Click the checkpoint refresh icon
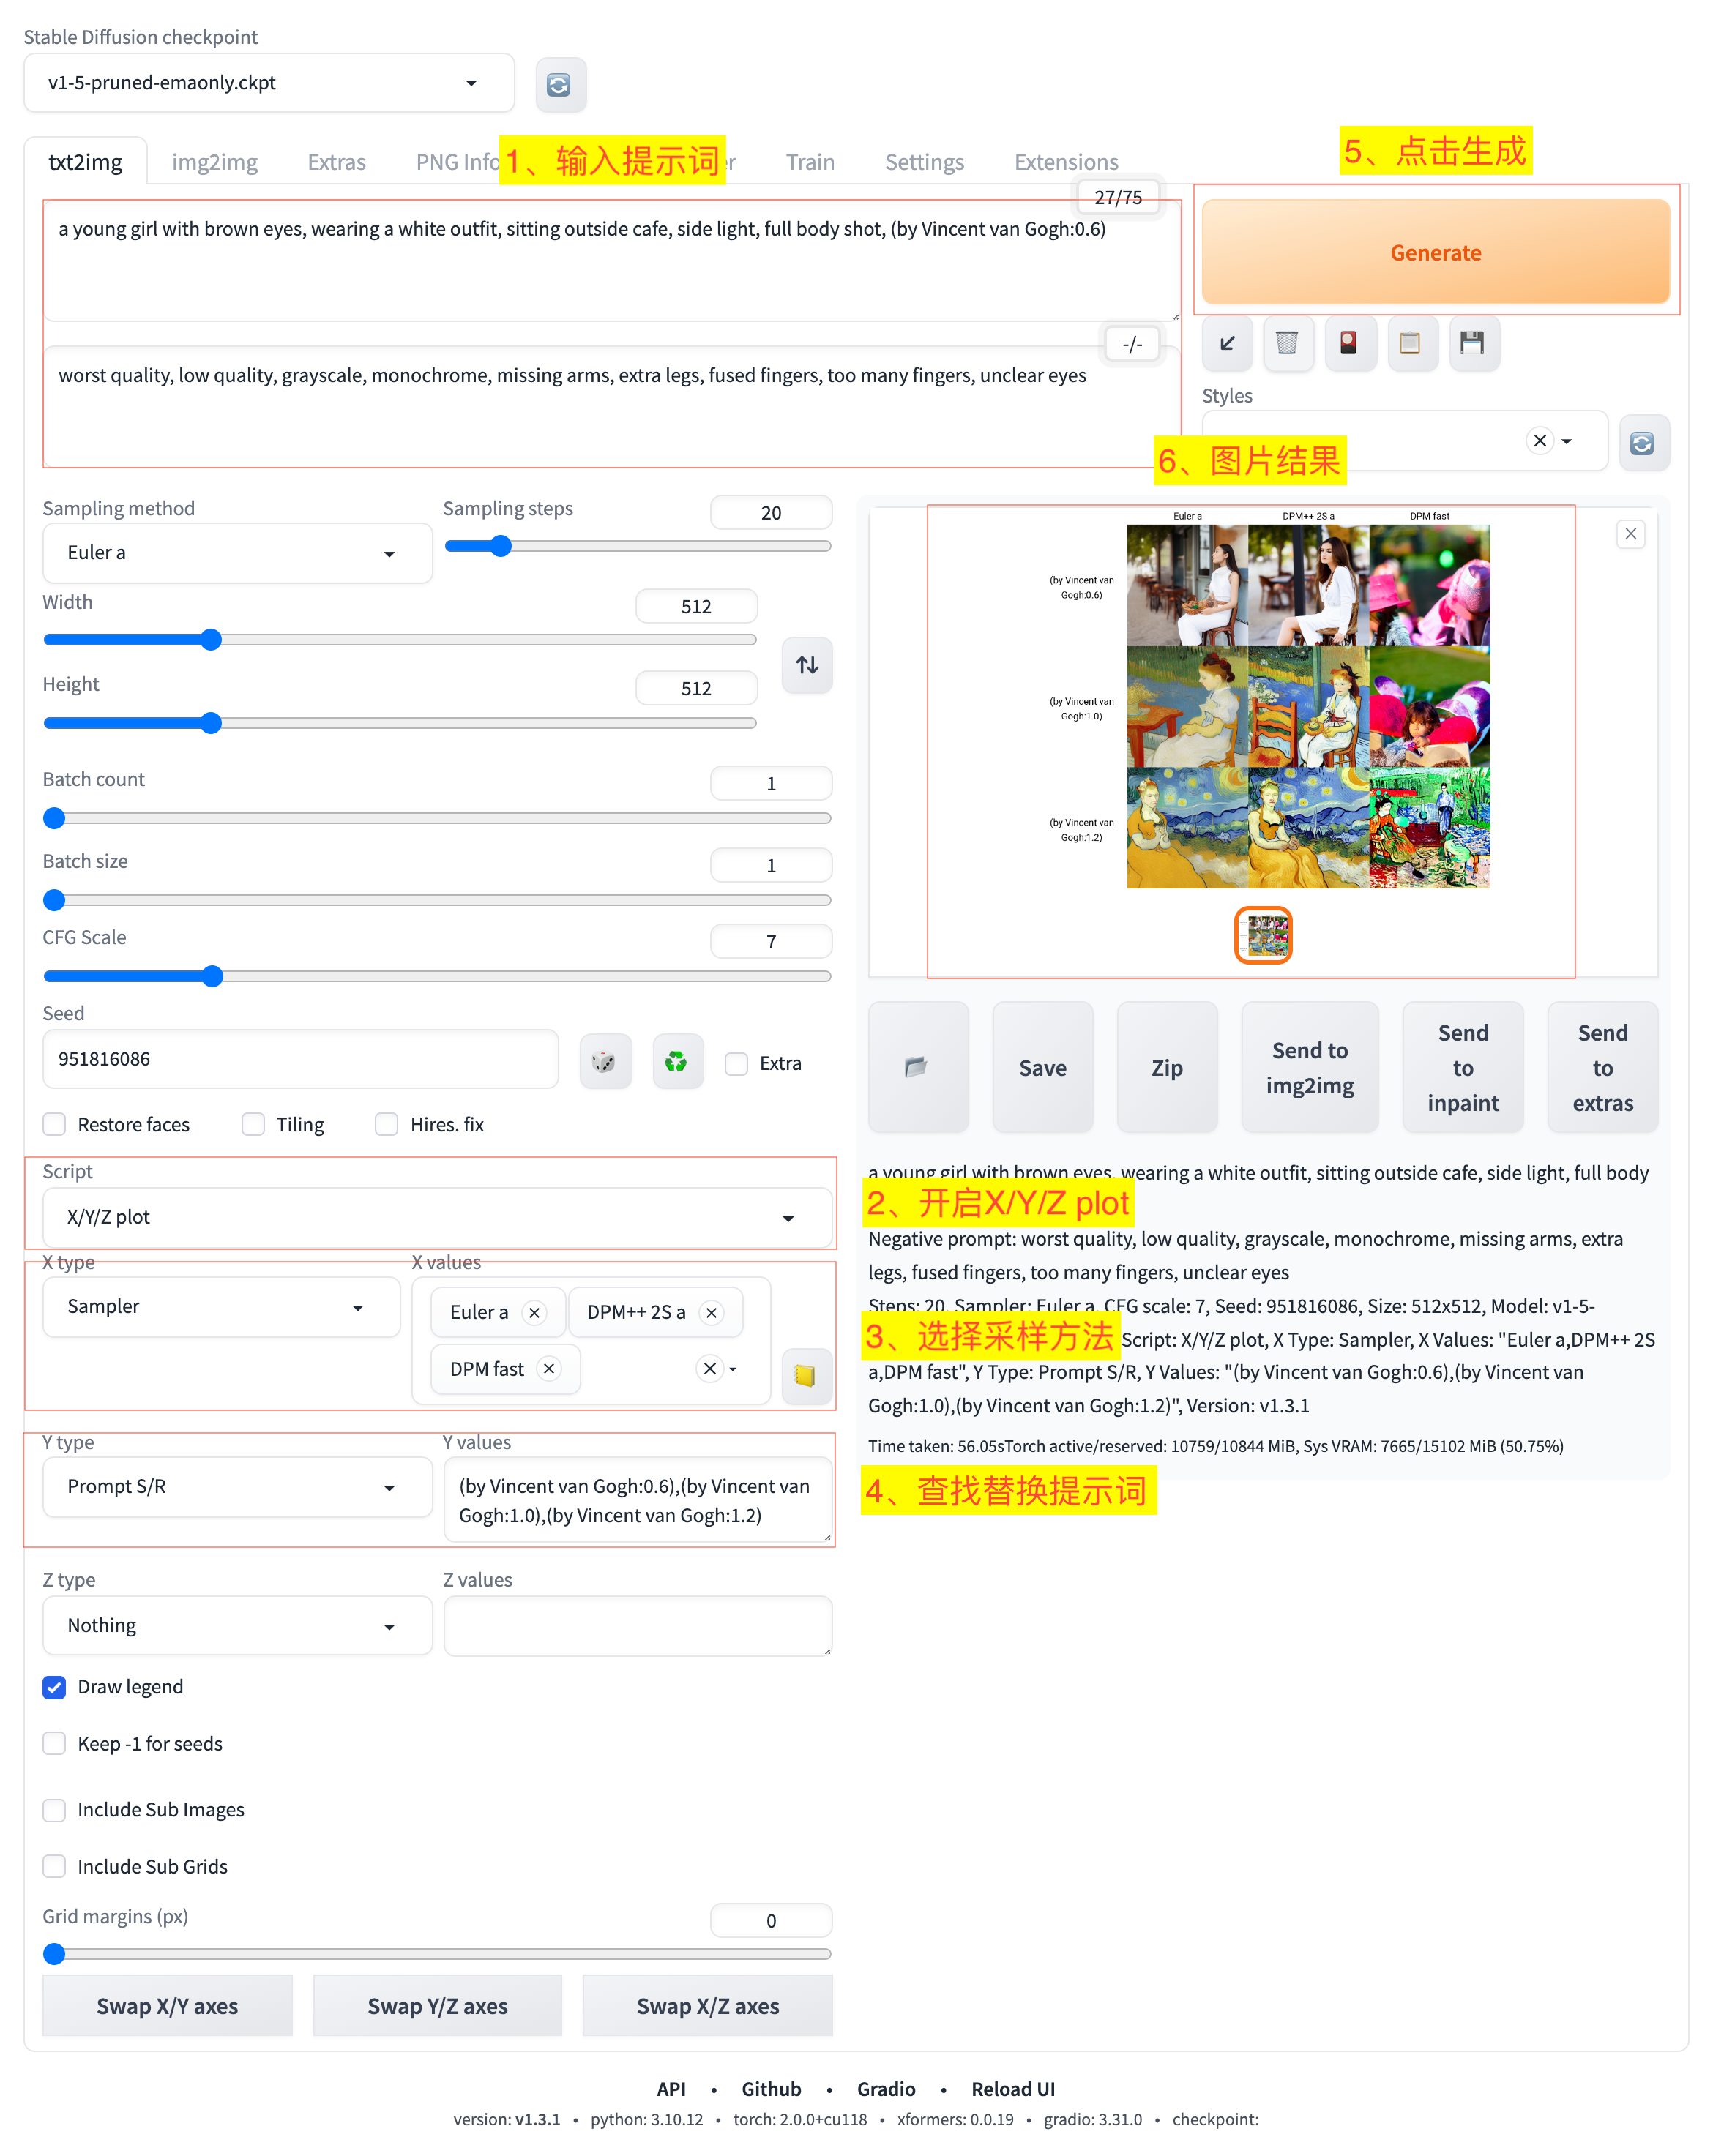The image size is (1713, 2156). click(x=559, y=85)
